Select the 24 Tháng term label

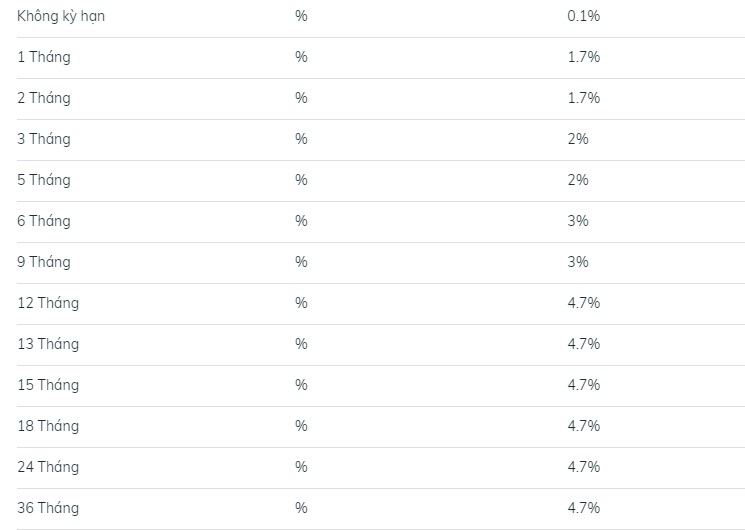pyautogui.click(x=48, y=468)
